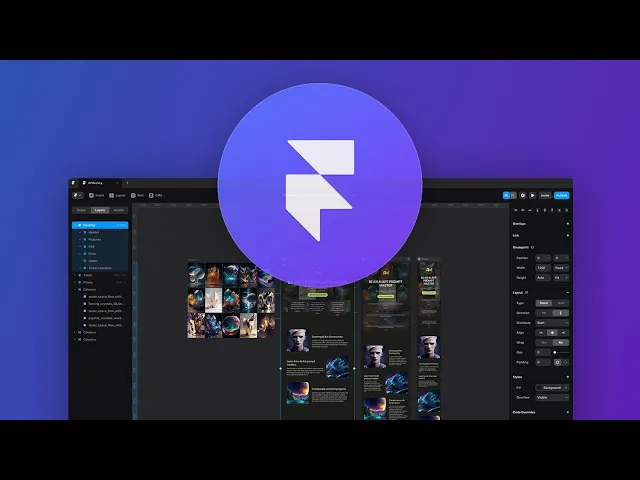Open the Framer main menu dropdown

[x=78, y=196]
